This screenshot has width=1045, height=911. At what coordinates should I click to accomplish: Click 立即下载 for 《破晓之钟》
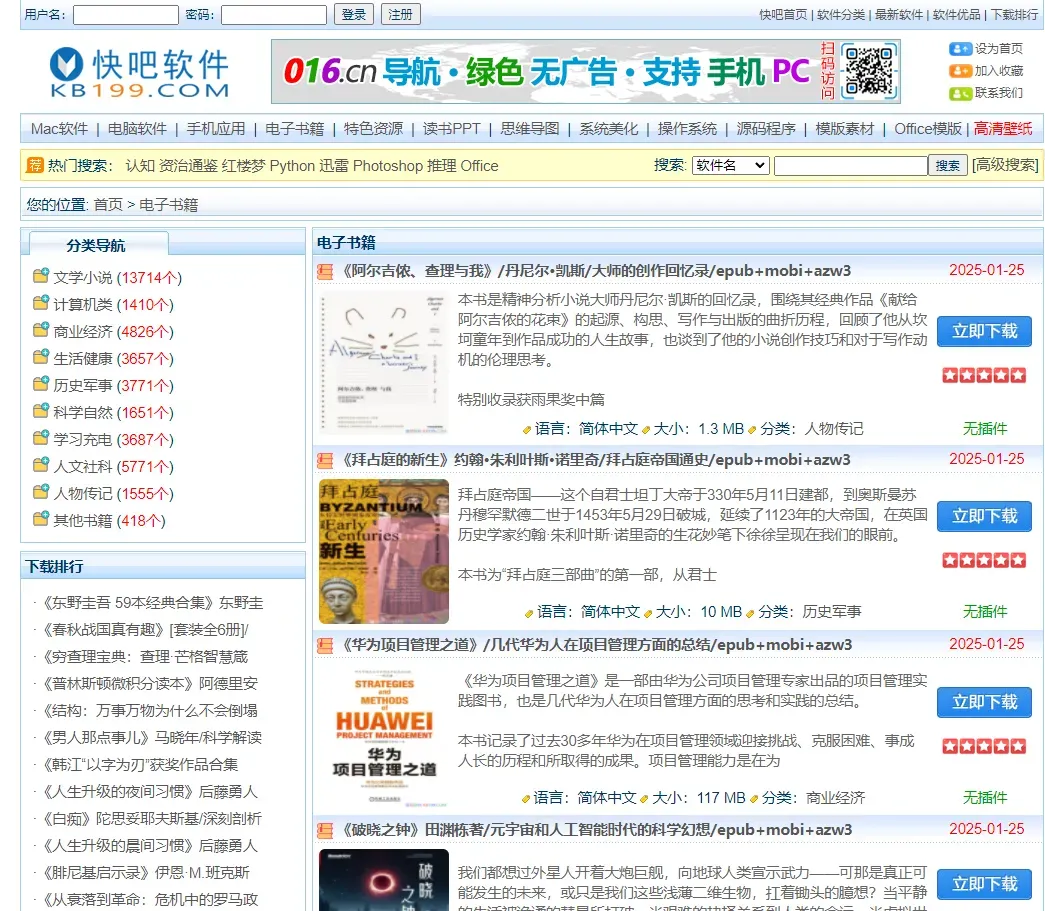(984, 884)
